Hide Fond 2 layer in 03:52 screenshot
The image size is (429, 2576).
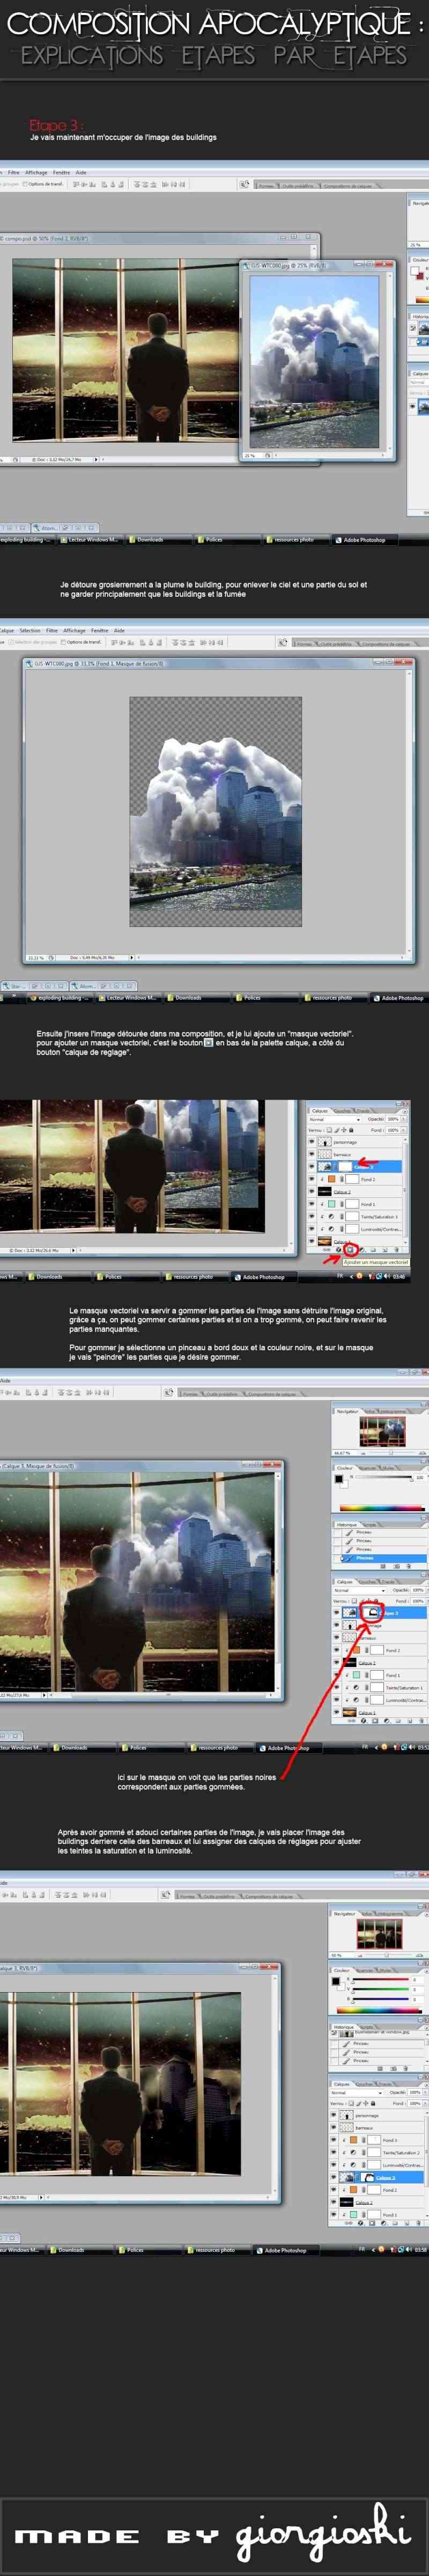tap(337, 1650)
